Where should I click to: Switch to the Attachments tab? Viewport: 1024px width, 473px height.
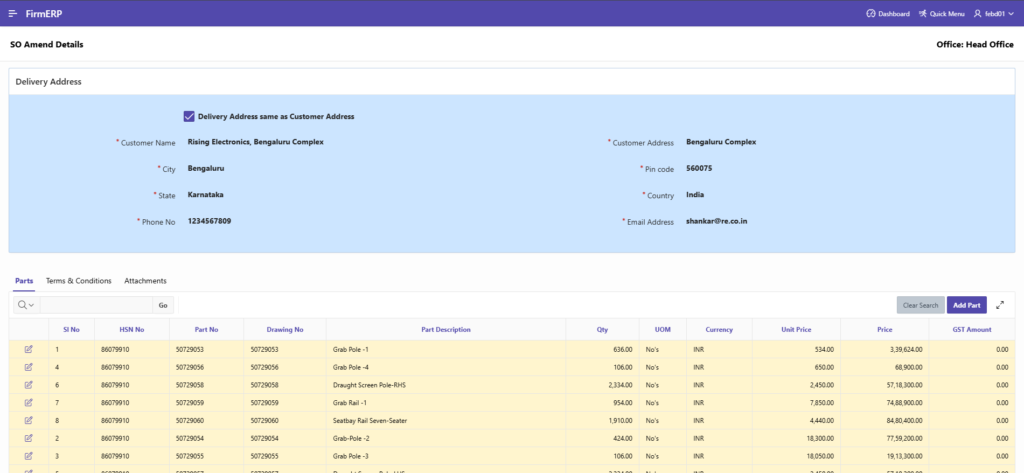145,281
